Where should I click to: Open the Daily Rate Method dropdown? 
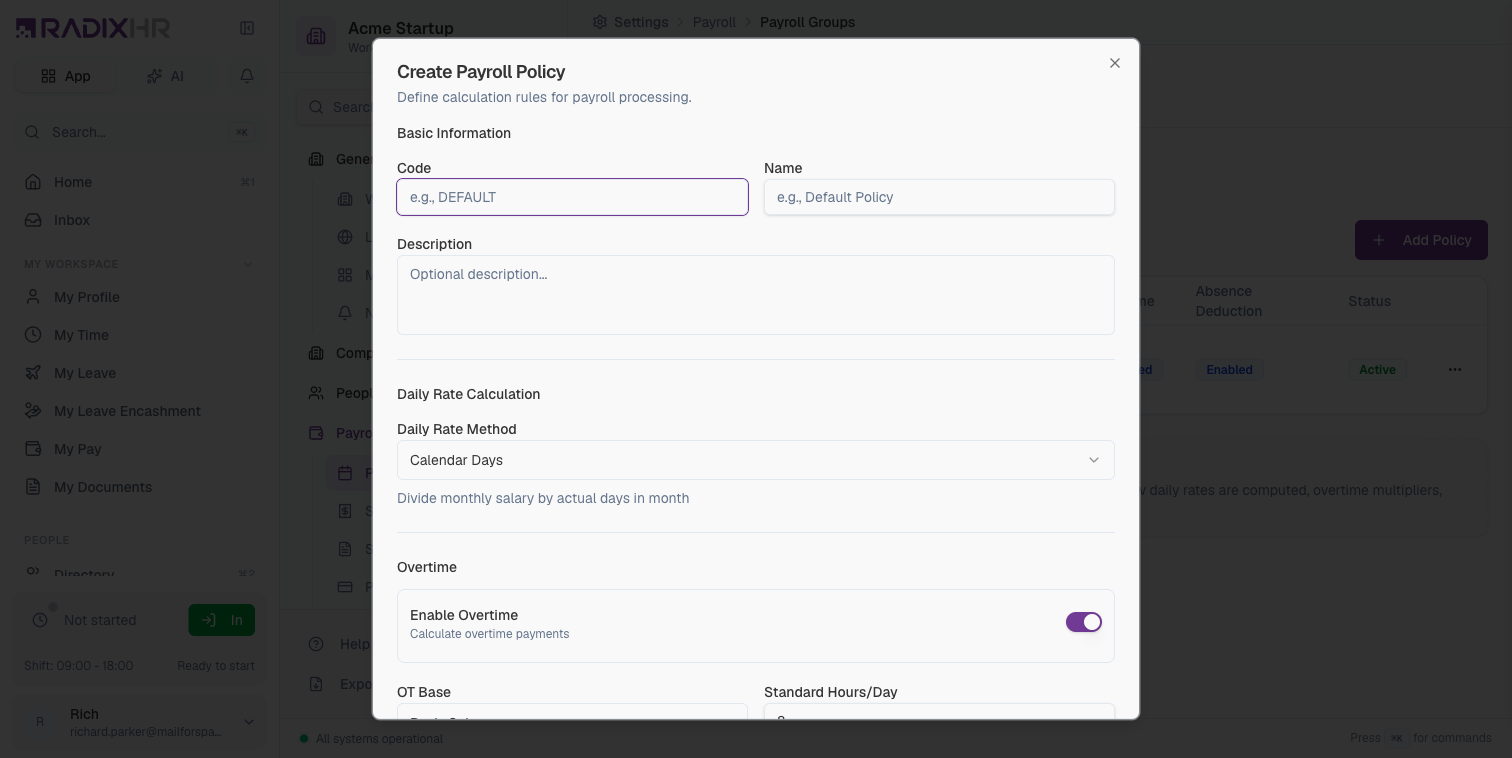tap(756, 460)
